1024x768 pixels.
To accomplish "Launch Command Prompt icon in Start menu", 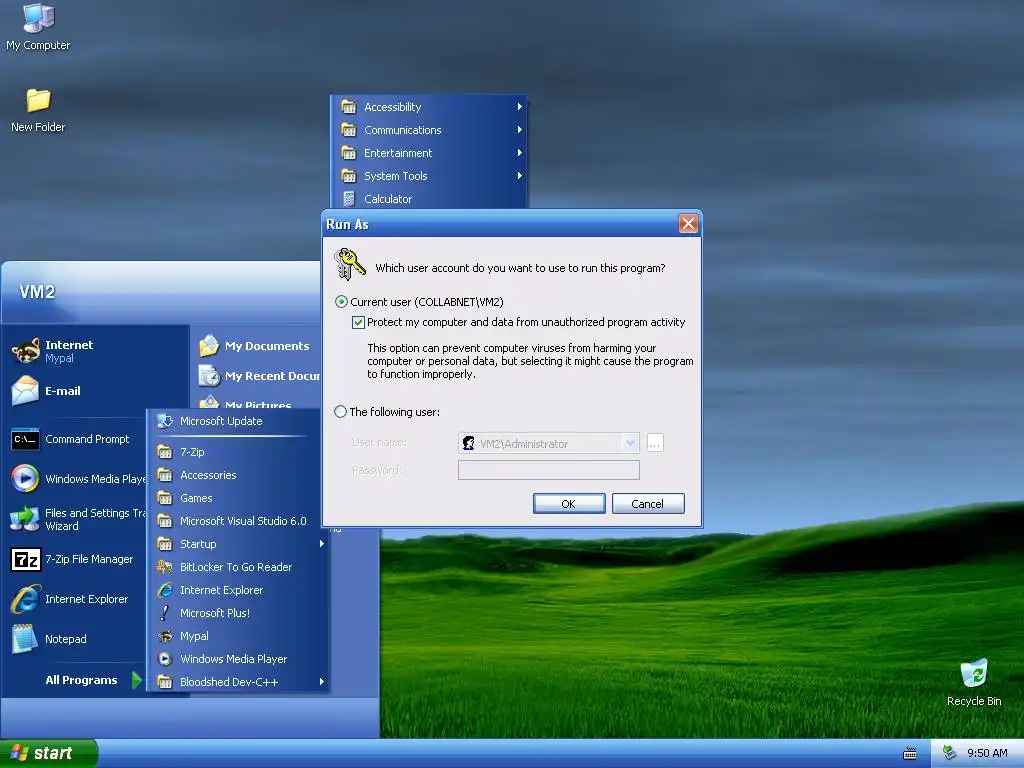I will click(x=25, y=439).
